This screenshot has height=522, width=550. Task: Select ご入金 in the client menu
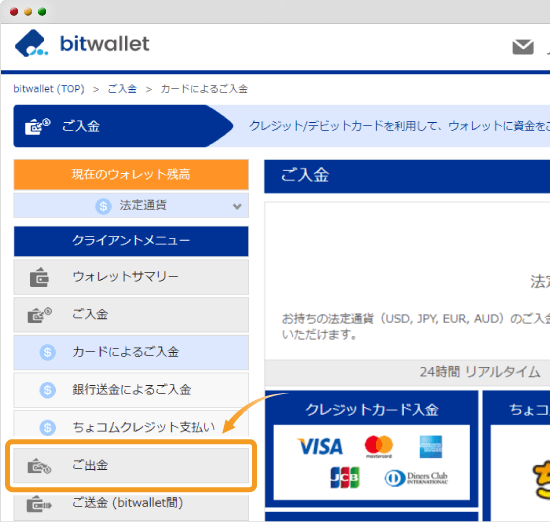tap(131, 315)
